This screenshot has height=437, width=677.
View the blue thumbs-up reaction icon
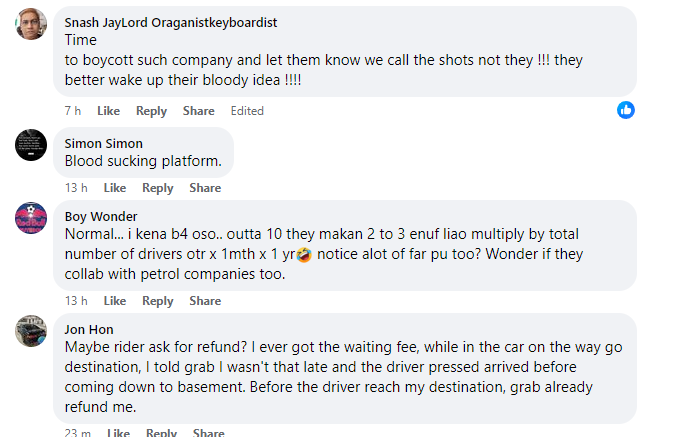click(626, 110)
